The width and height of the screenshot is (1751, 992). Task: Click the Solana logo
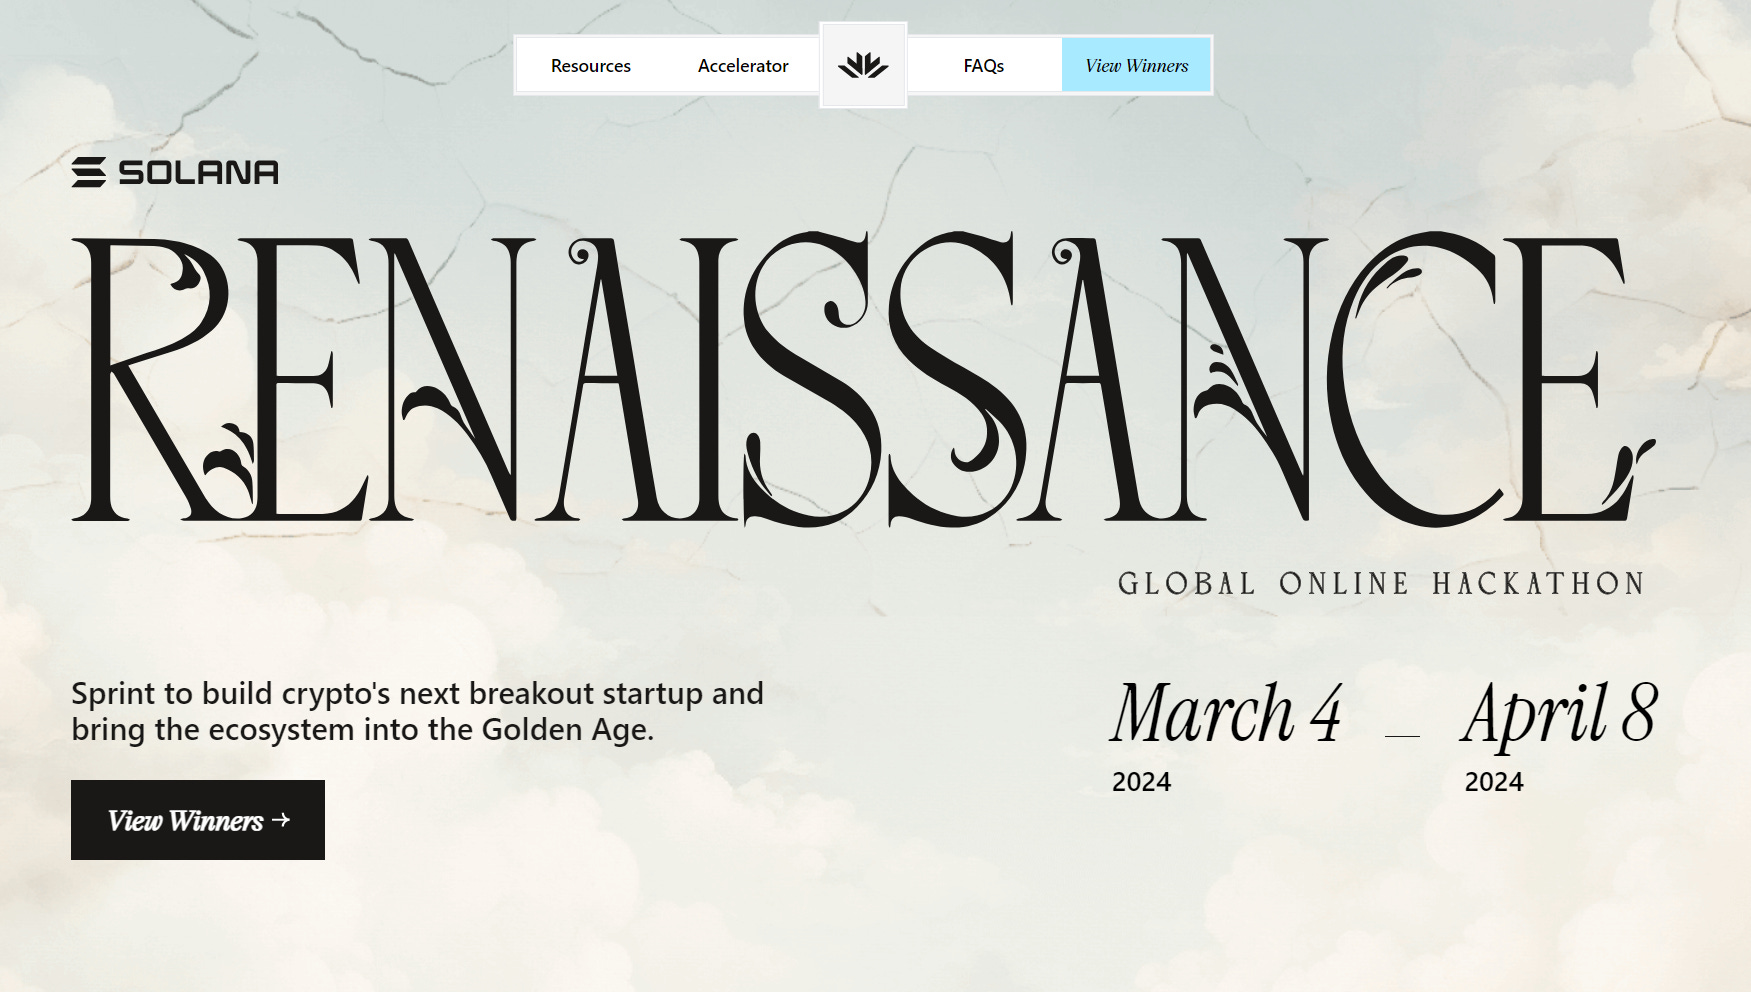pyautogui.click(x=175, y=172)
